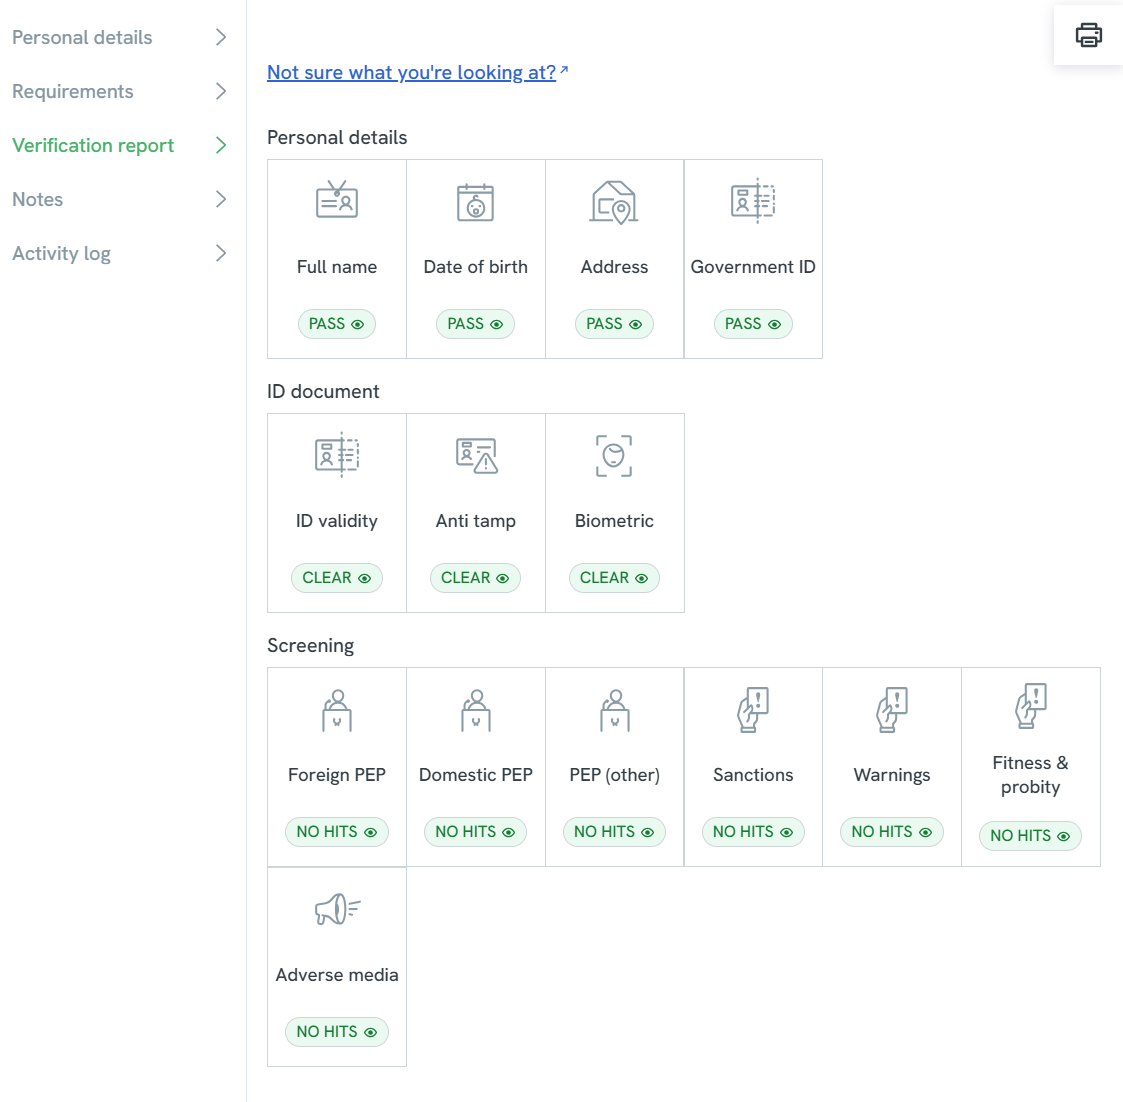
Task: Click the print icon
Action: 1088,34
